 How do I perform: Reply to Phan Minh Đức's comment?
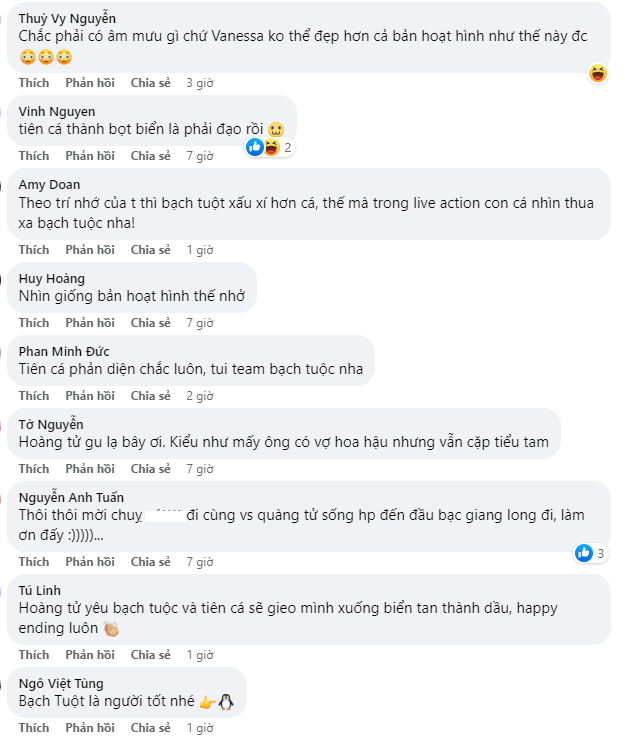click(x=90, y=396)
